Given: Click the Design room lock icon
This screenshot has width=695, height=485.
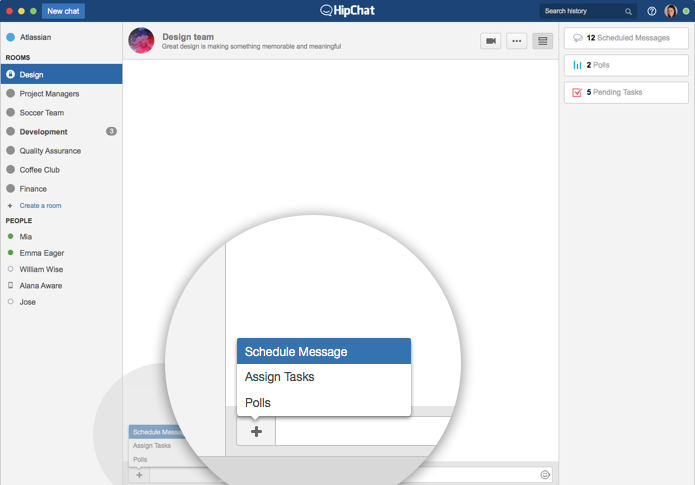Looking at the screenshot, I should [x=11, y=74].
